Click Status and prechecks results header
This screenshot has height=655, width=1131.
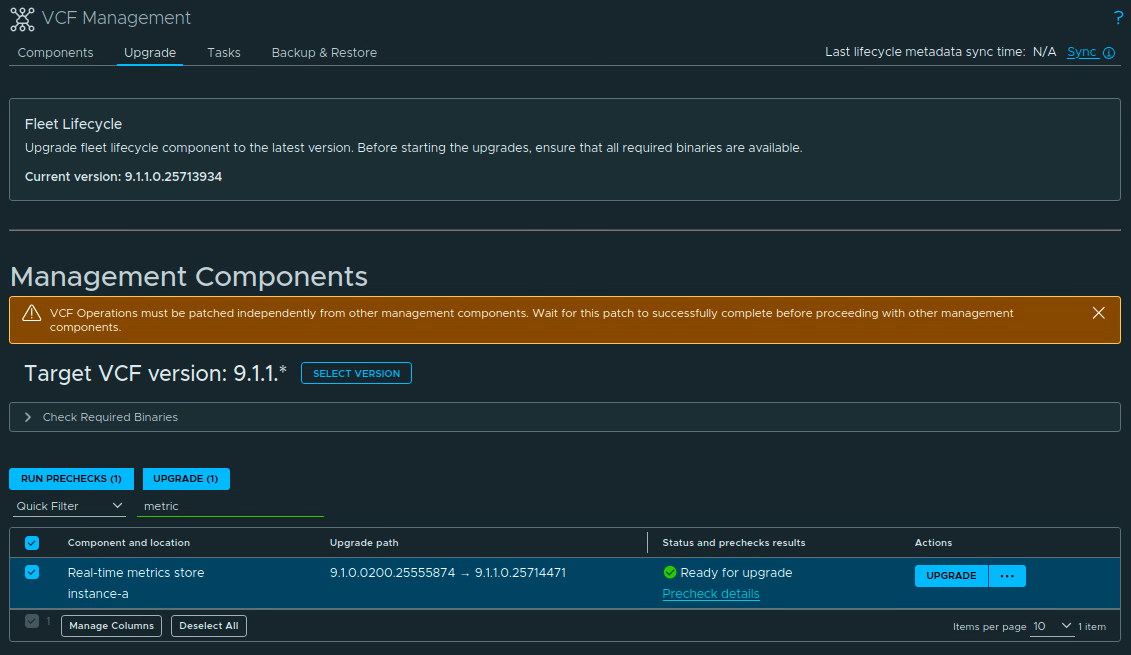[x=734, y=542]
